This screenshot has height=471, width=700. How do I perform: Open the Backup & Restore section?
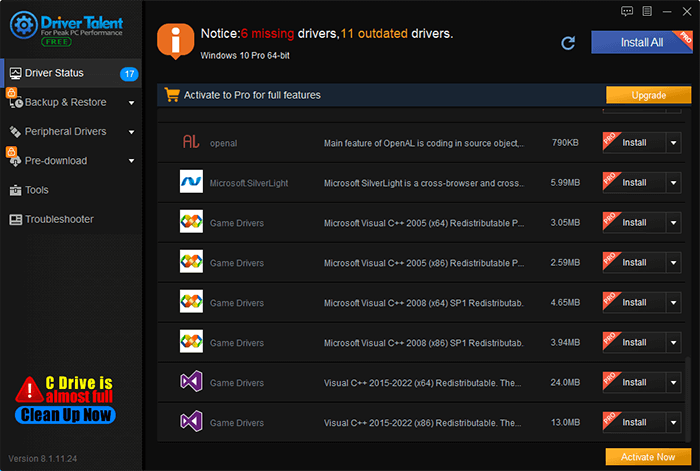tap(71, 102)
